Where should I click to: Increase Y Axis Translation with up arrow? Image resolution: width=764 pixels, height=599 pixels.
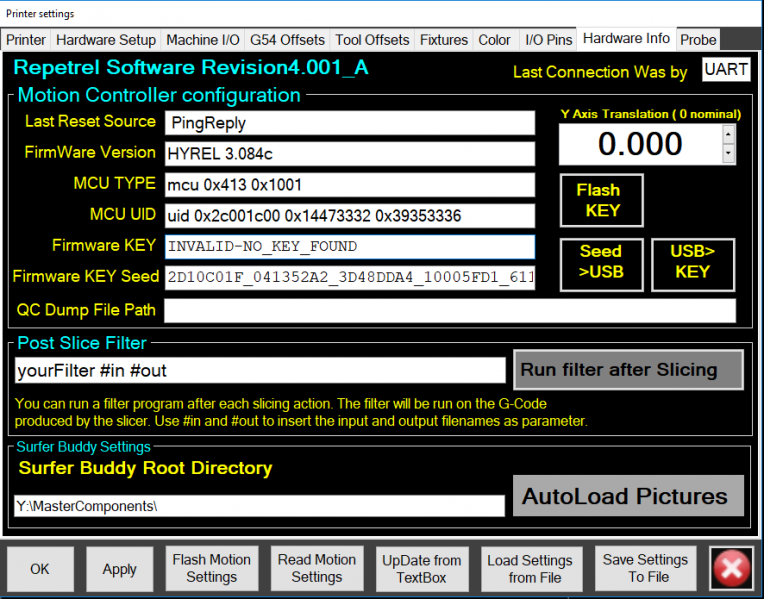(728, 135)
